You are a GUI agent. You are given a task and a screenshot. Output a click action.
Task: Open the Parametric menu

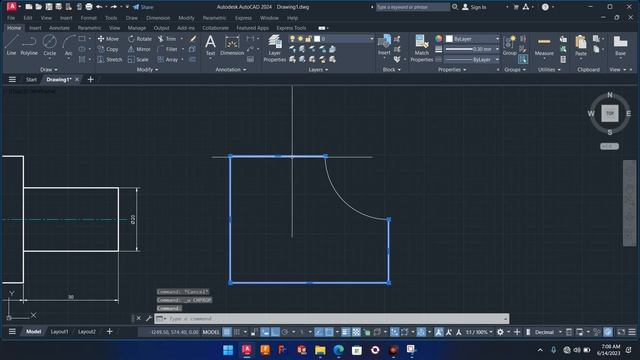pos(214,18)
